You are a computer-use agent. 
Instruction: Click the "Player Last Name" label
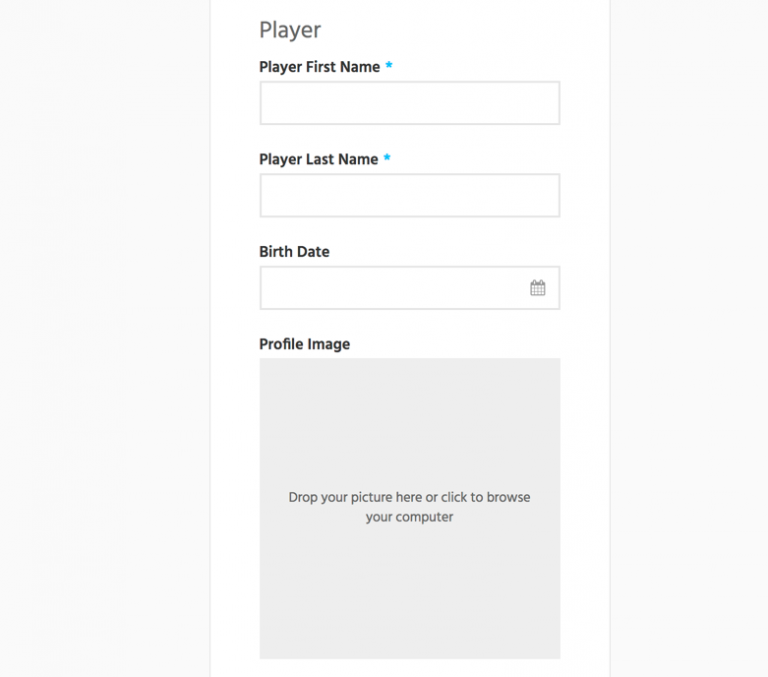coord(318,159)
